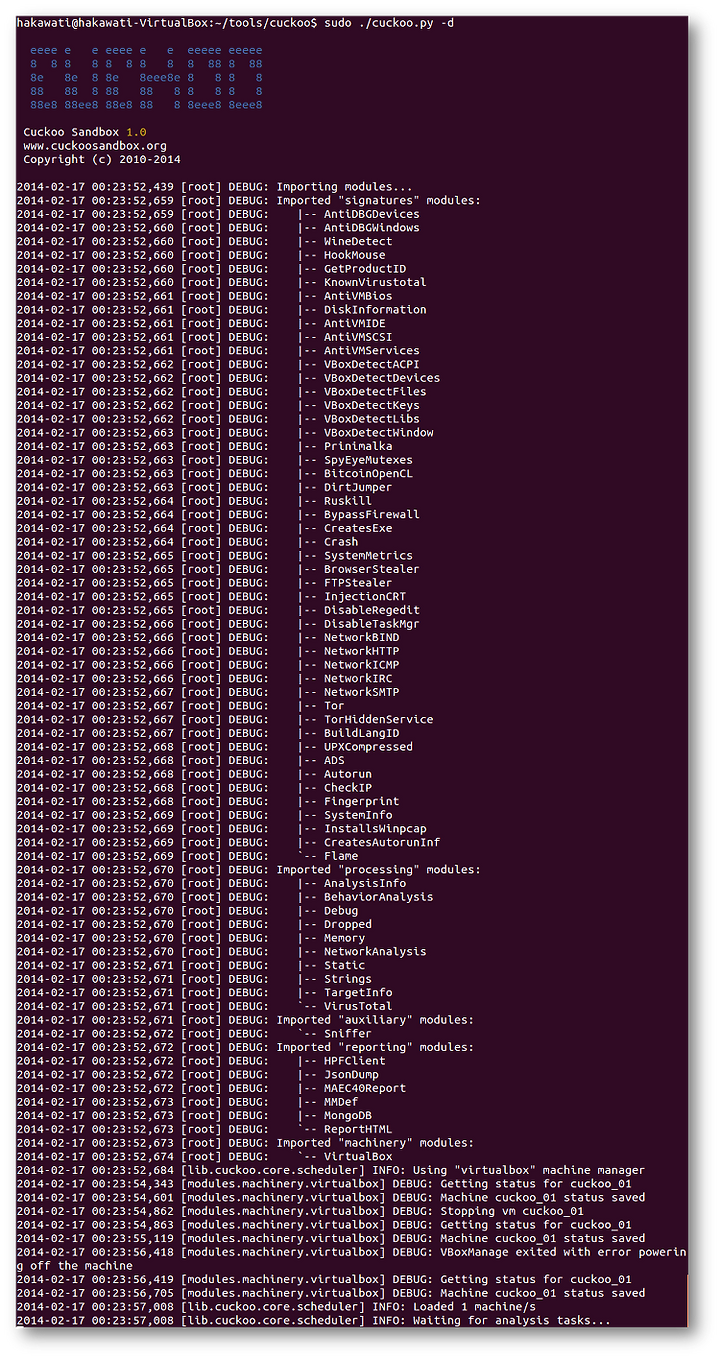Select the BypassFirewall module entry

[x=371, y=515]
